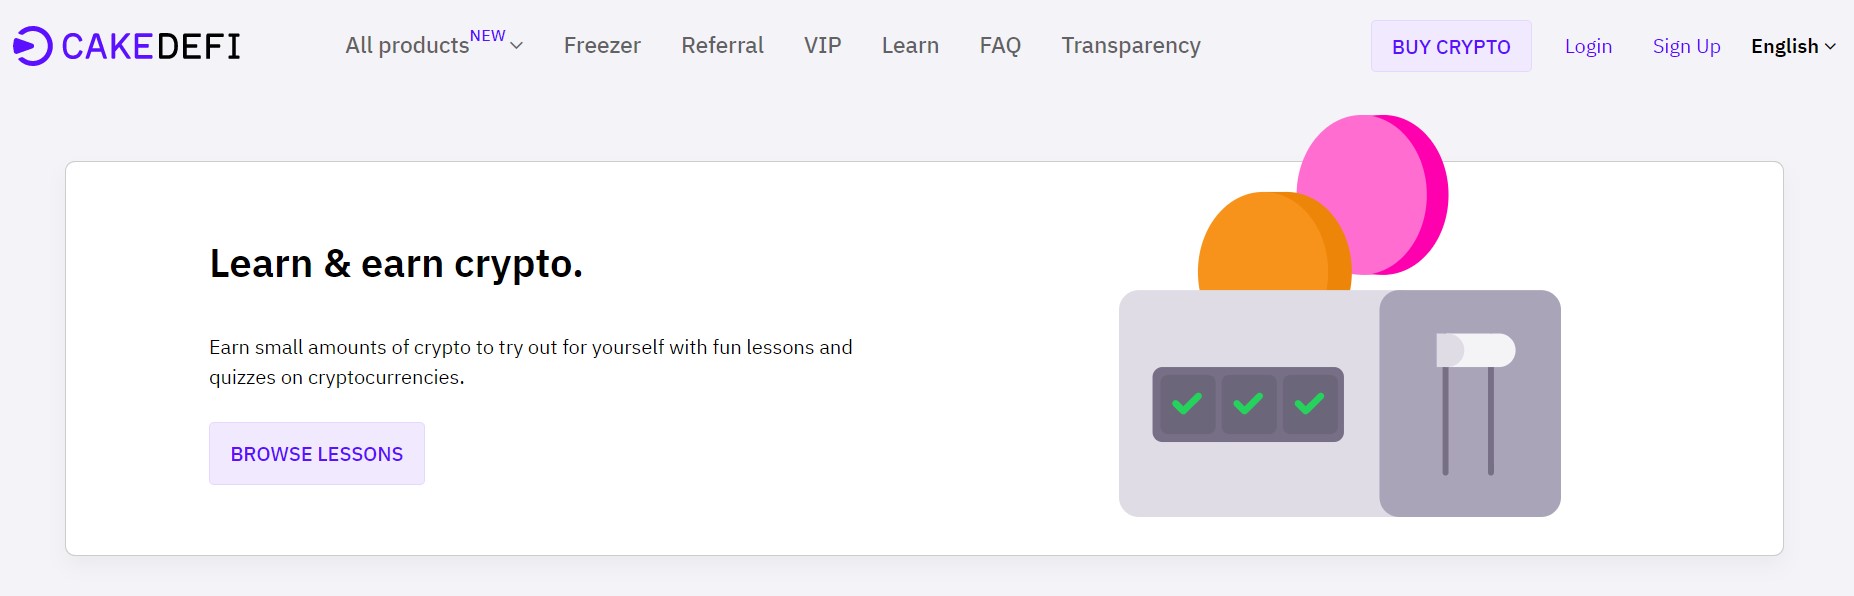Image resolution: width=1854 pixels, height=596 pixels.
Task: Expand the All products dropdown
Action: (x=434, y=45)
